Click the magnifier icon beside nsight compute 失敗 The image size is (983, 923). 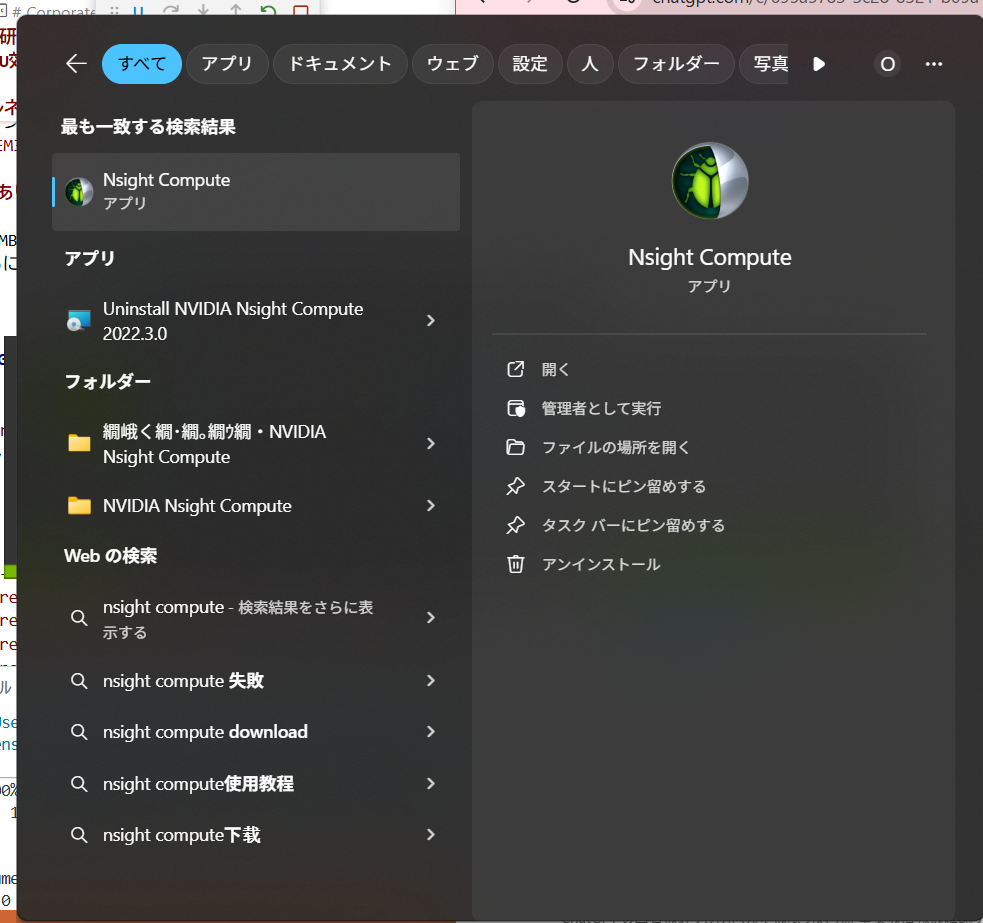pos(79,681)
